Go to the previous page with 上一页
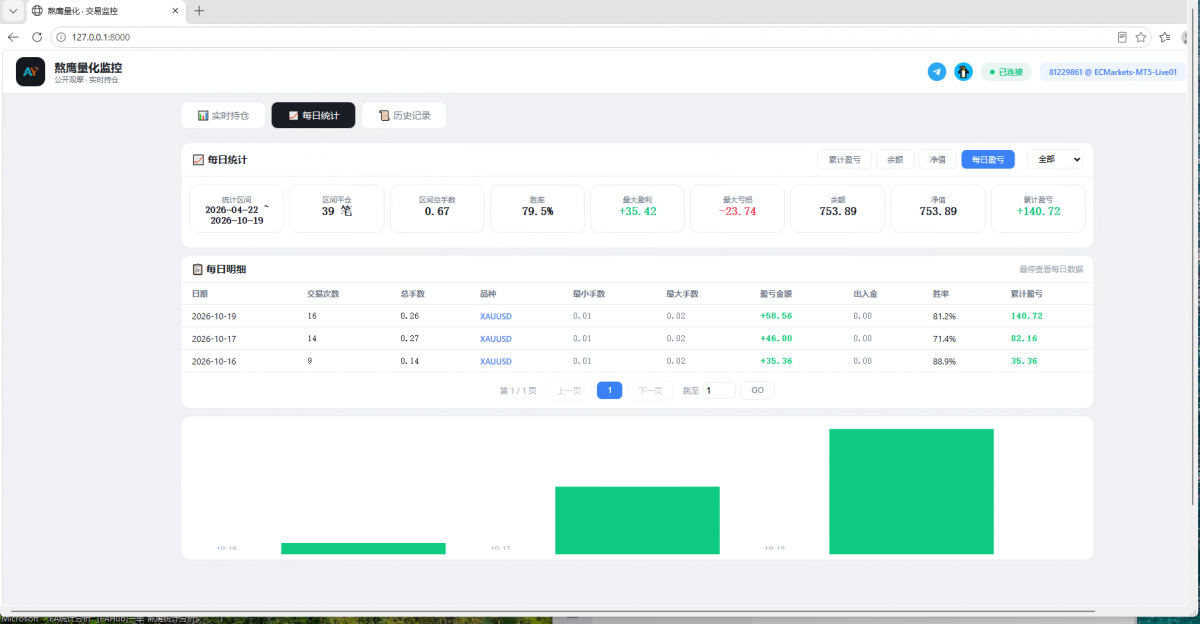Screen dimensions: 1200x624 tap(569, 391)
